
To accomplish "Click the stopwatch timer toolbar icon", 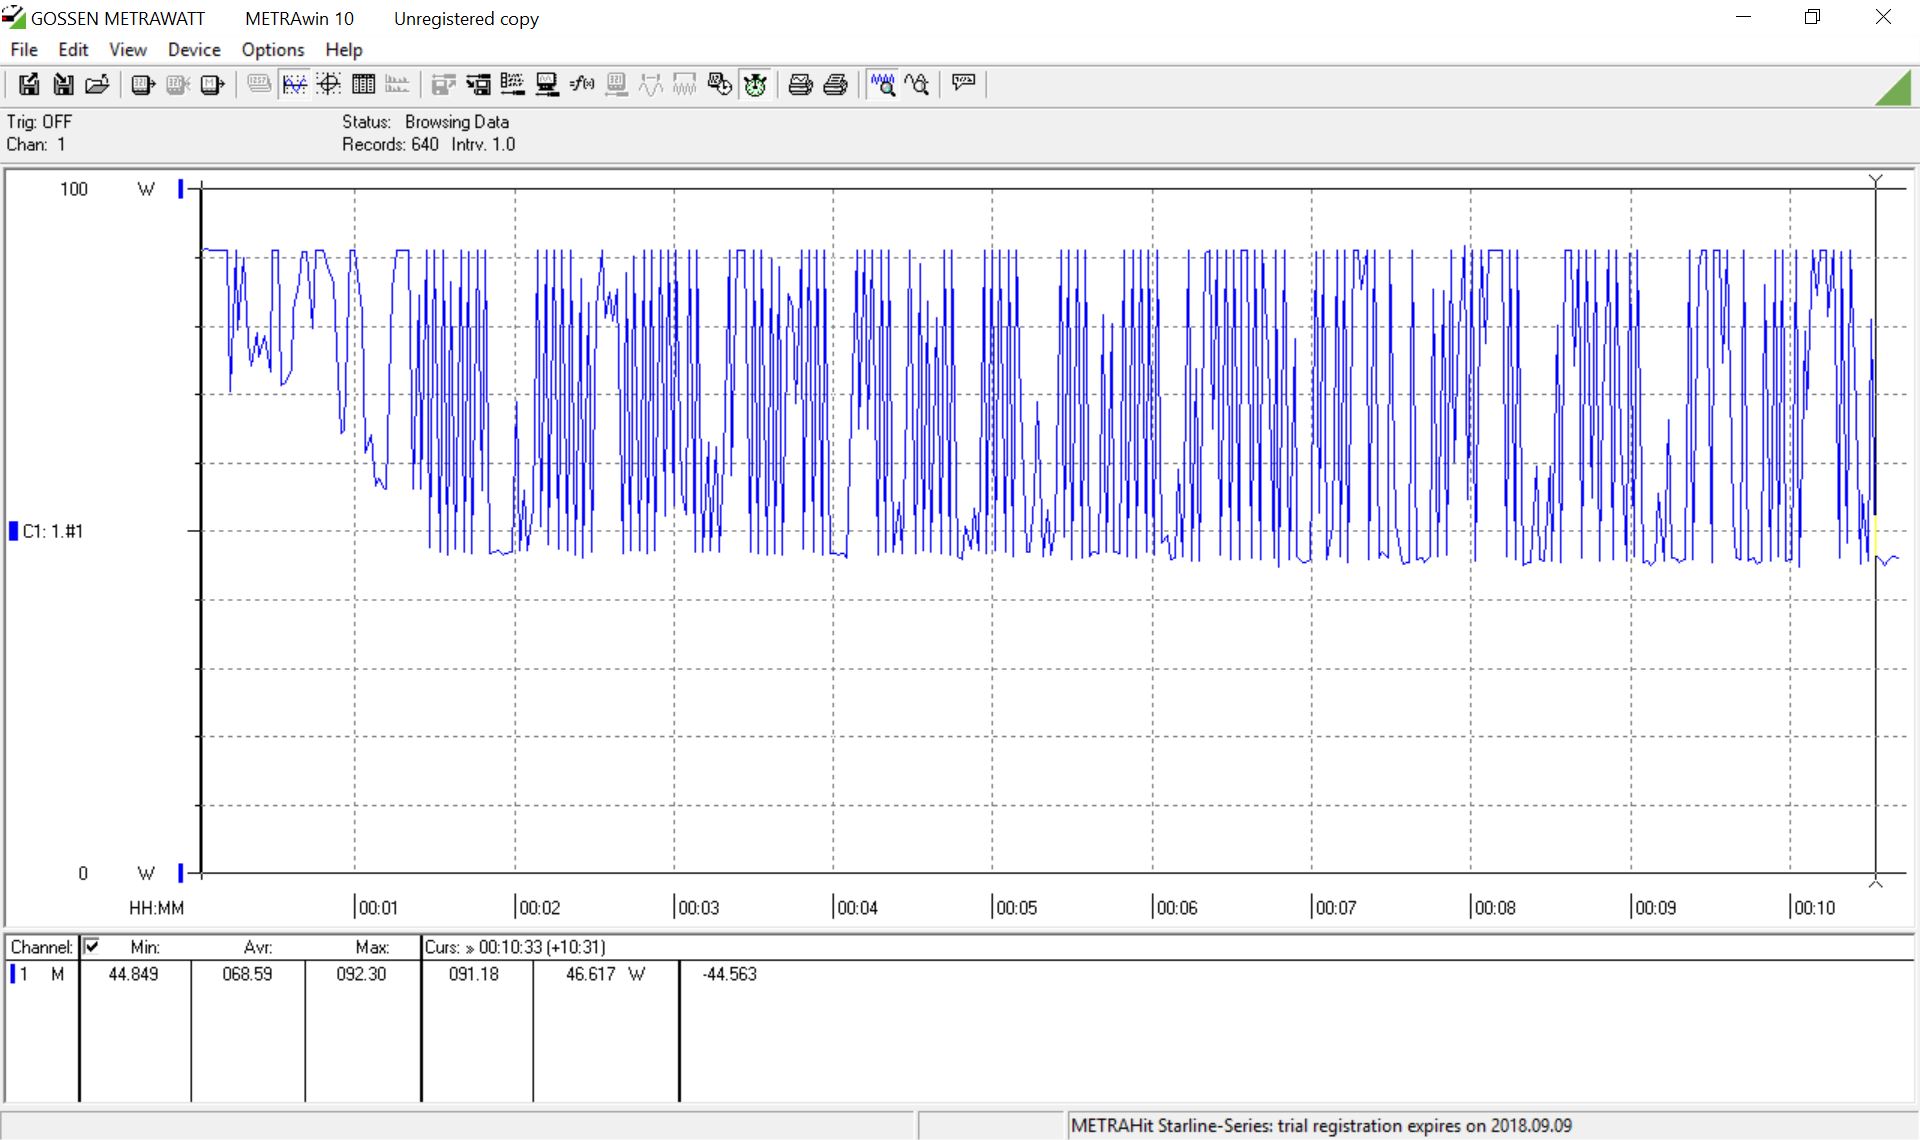I will click(x=755, y=84).
